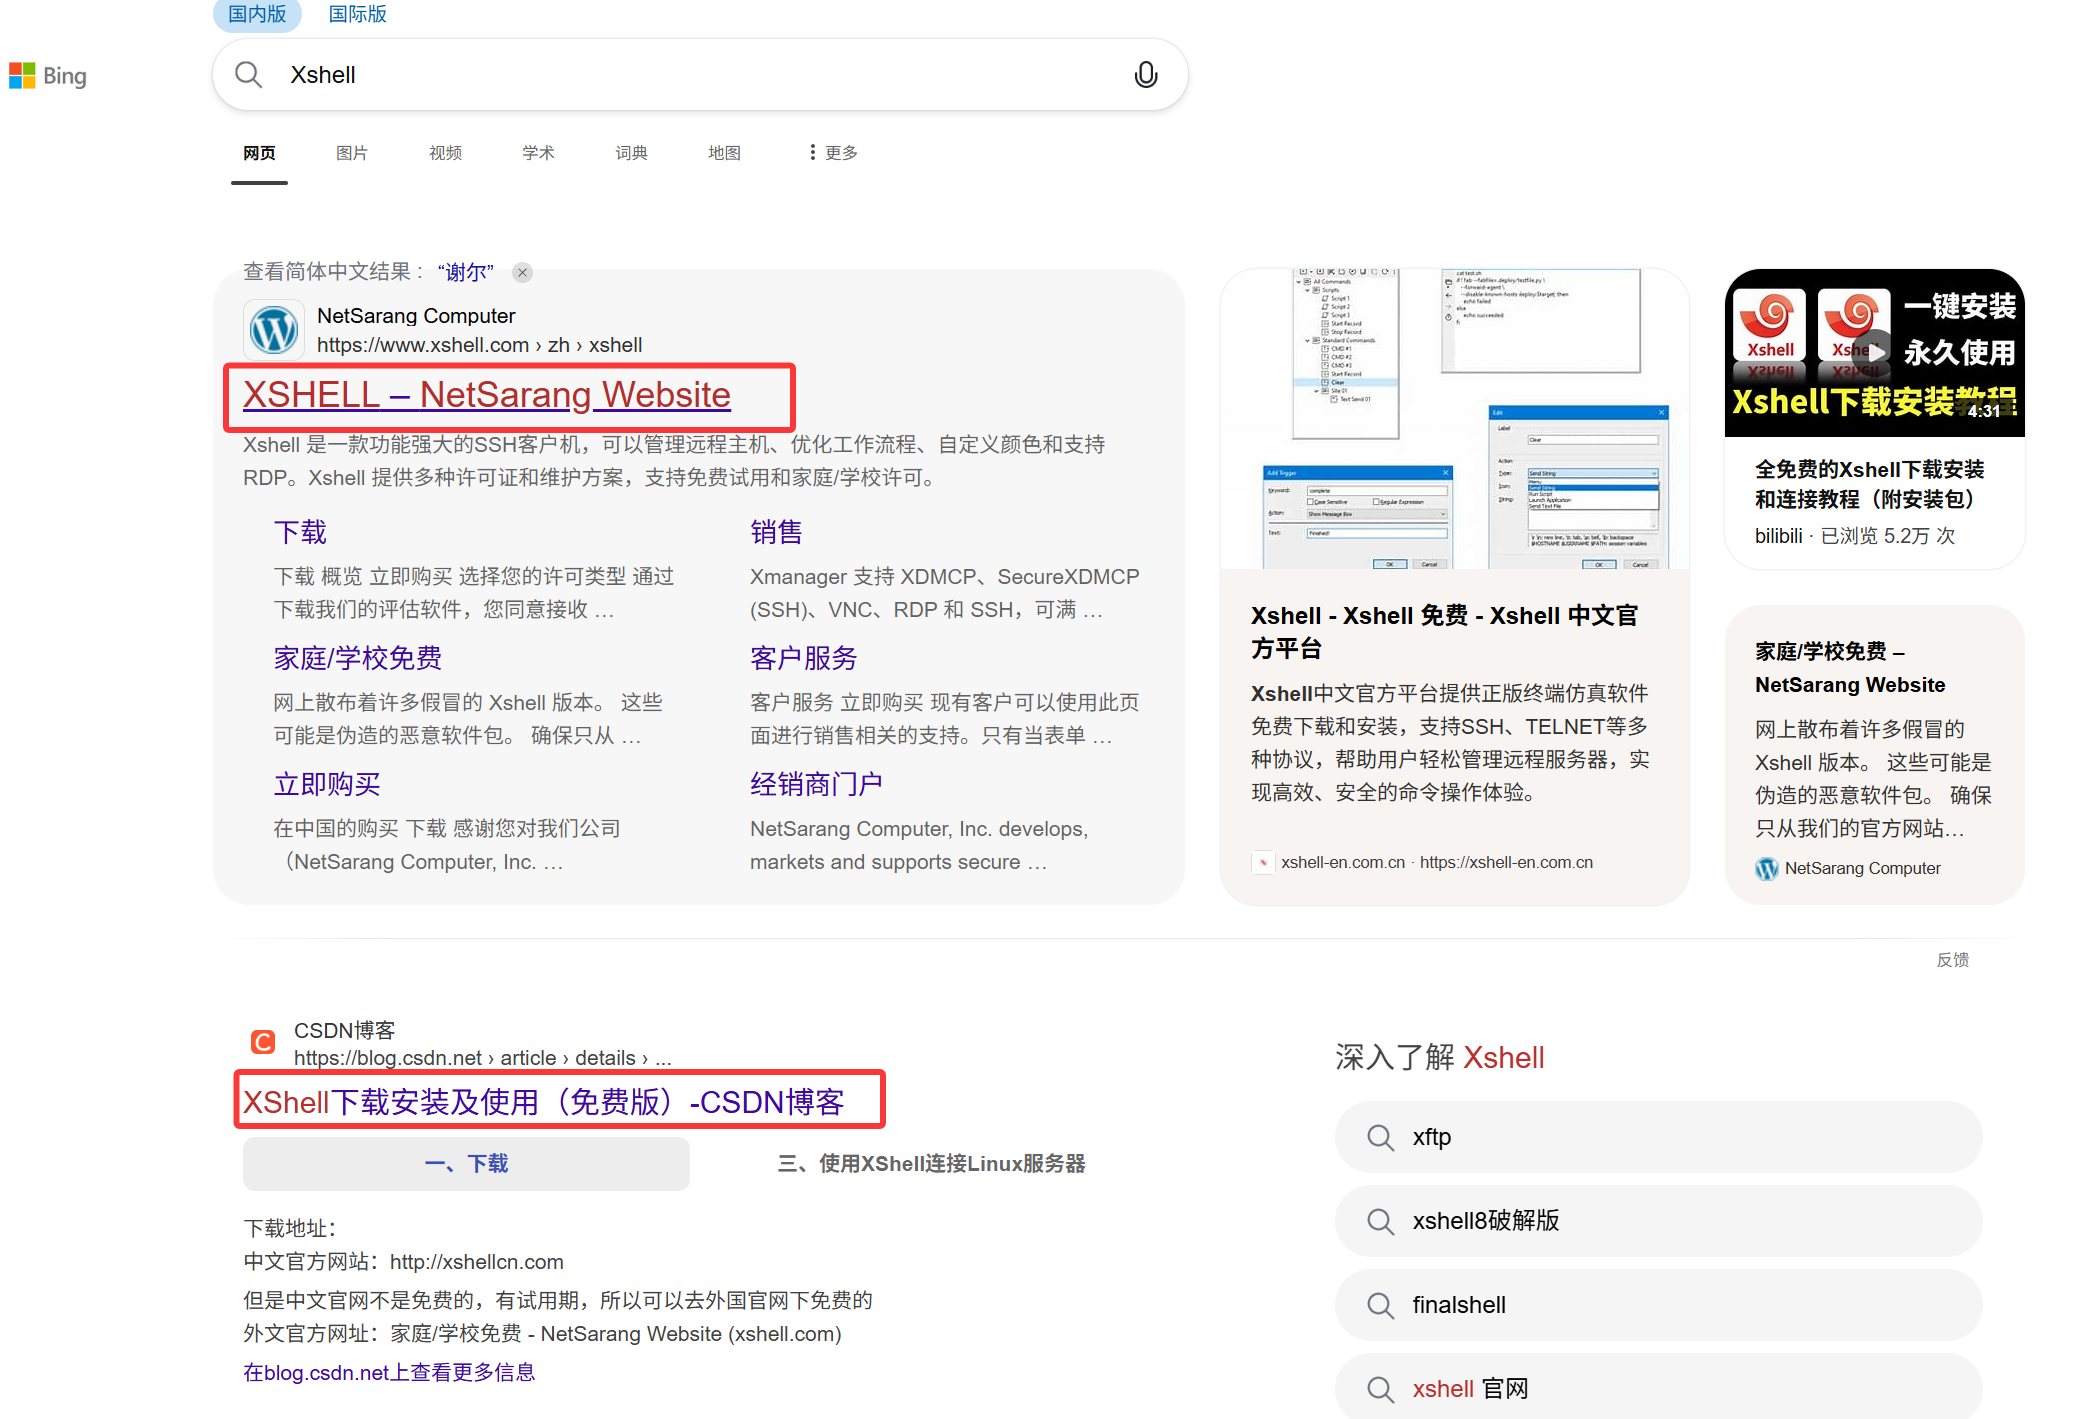Image resolution: width=2080 pixels, height=1419 pixels.
Task: Open the 立即购买 sitelink
Action: pyautogui.click(x=327, y=784)
